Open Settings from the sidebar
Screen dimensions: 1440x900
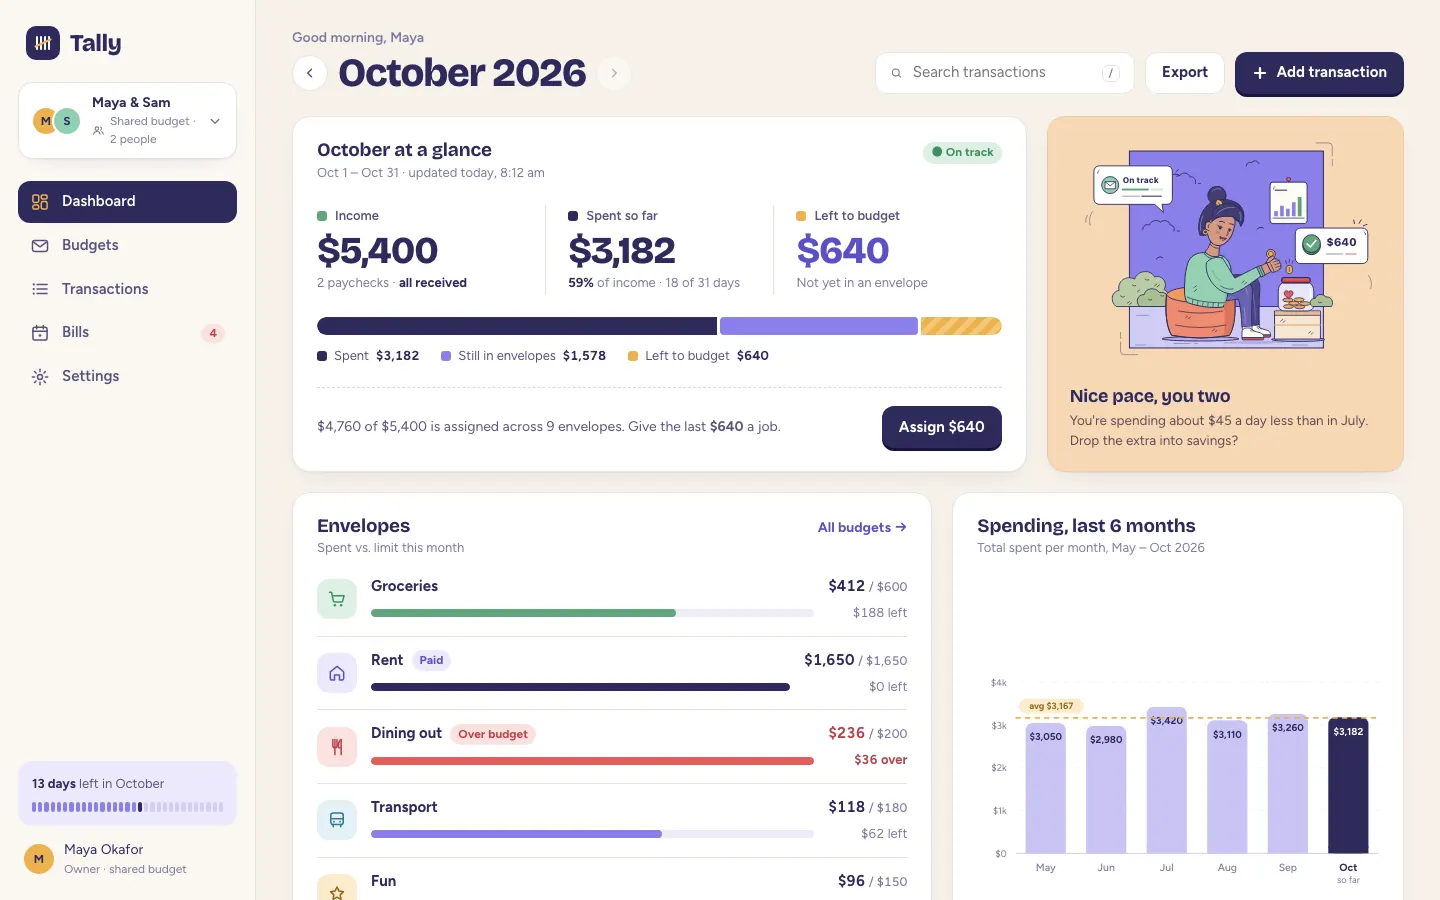[127, 376]
